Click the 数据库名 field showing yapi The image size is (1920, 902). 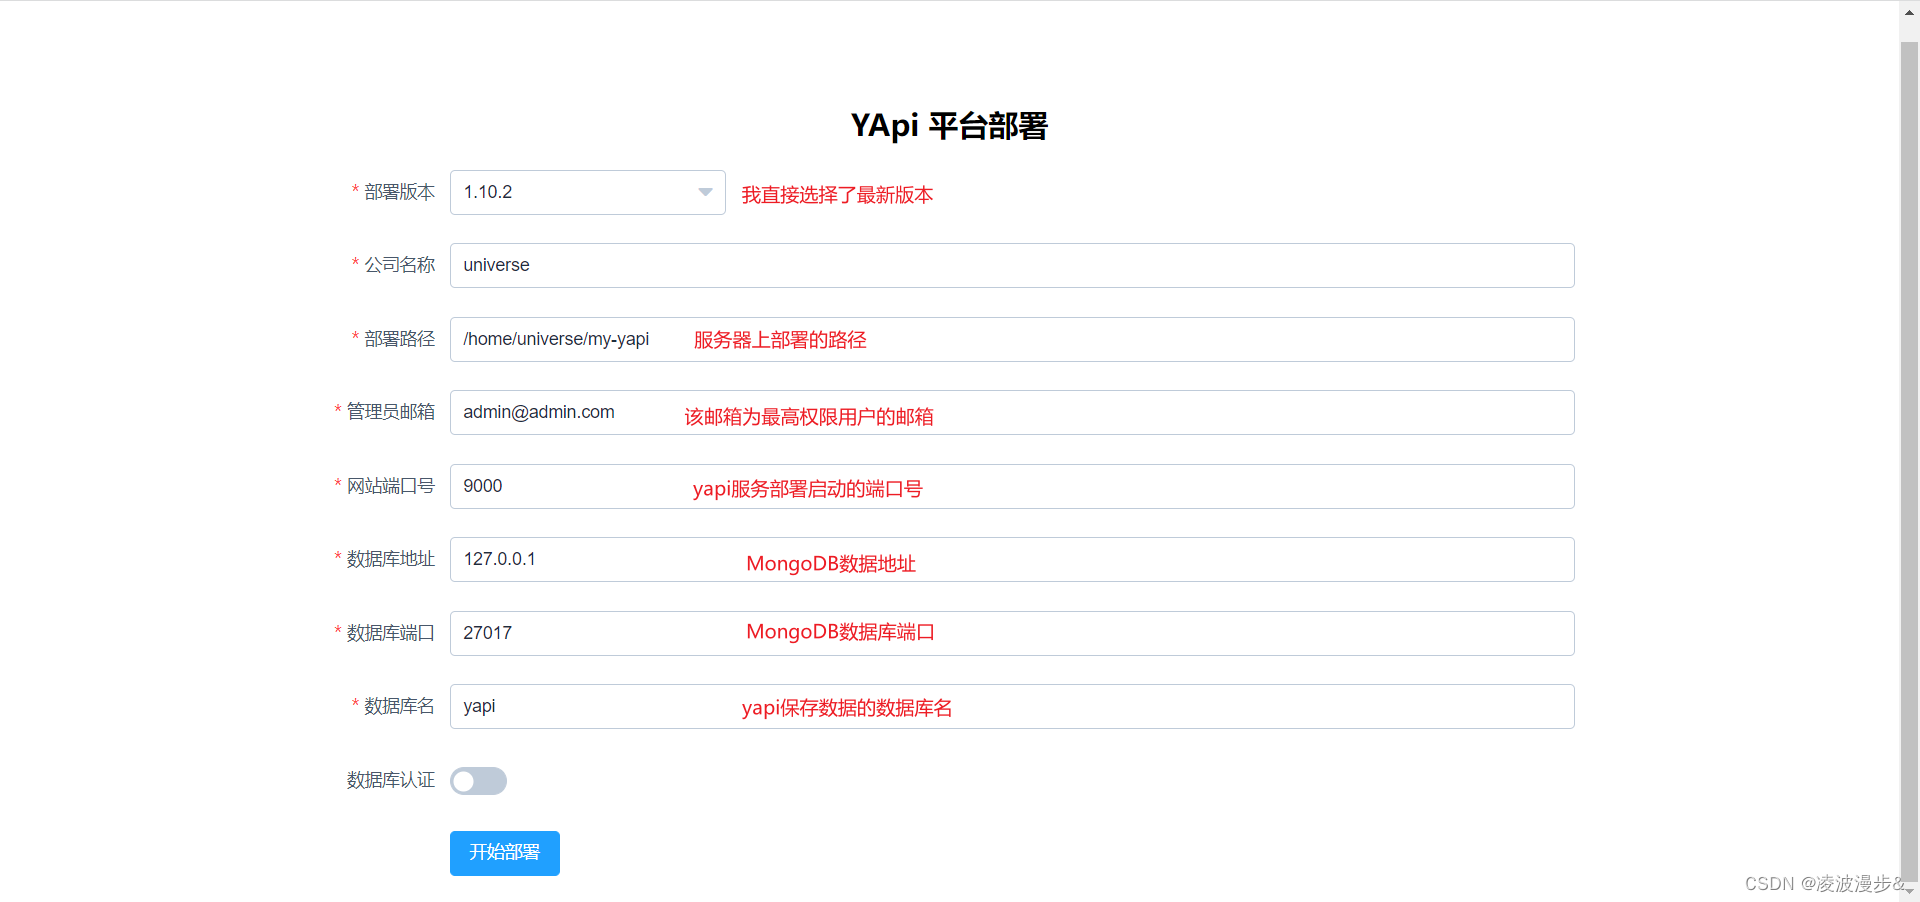[1011, 706]
